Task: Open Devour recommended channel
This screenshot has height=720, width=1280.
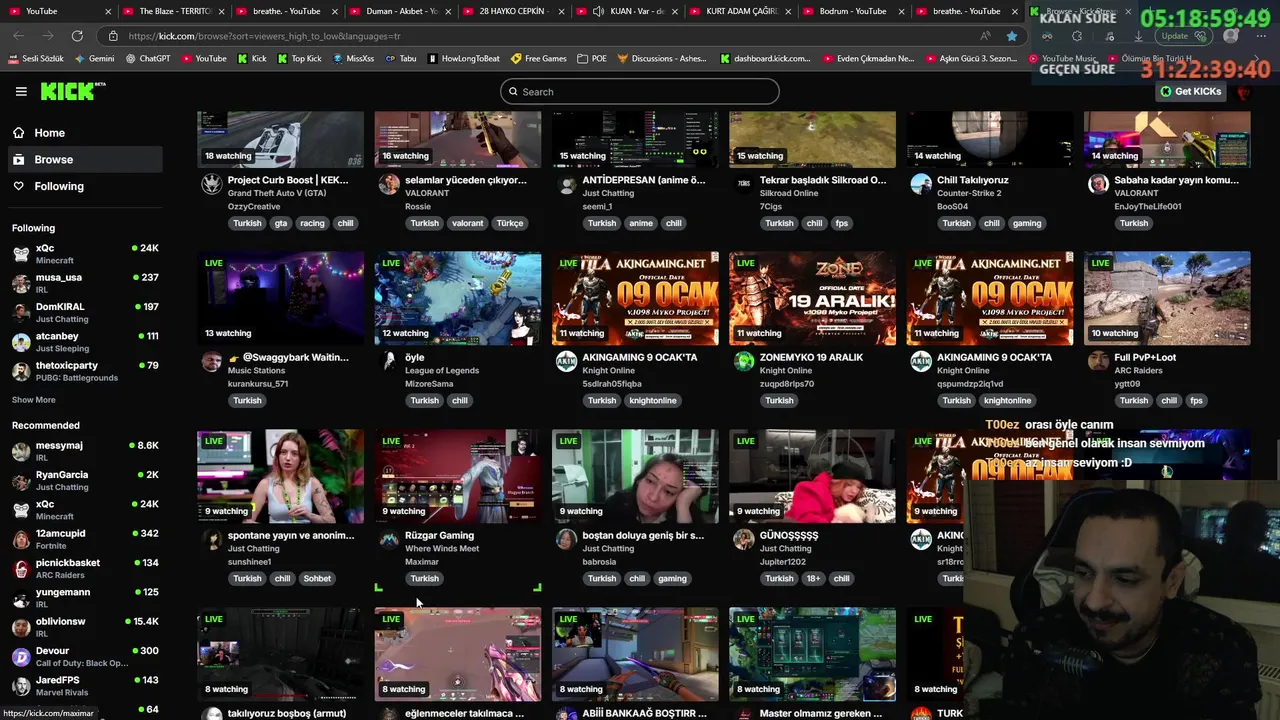Action: pos(84,656)
